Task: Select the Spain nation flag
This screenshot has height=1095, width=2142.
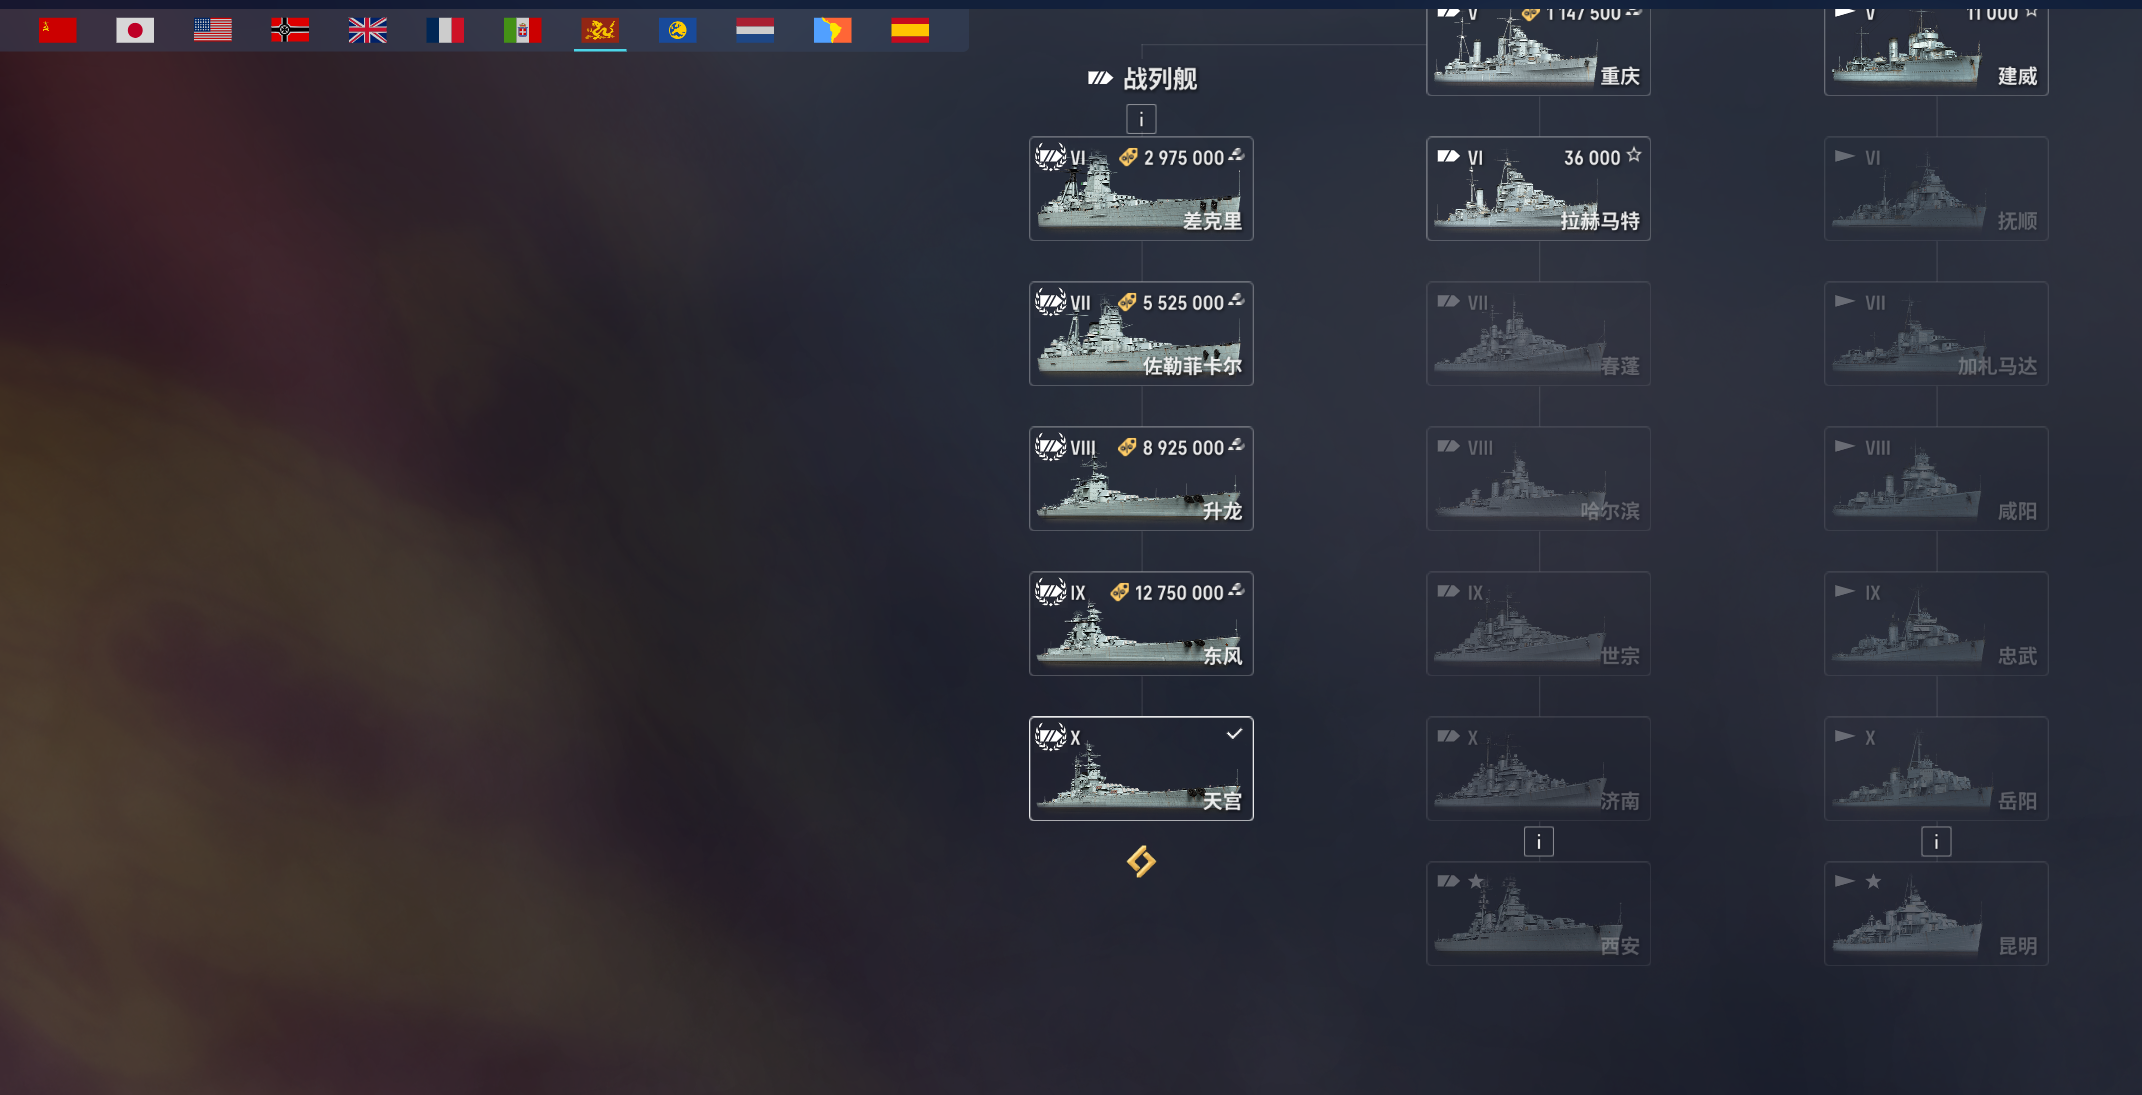Action: (x=910, y=31)
